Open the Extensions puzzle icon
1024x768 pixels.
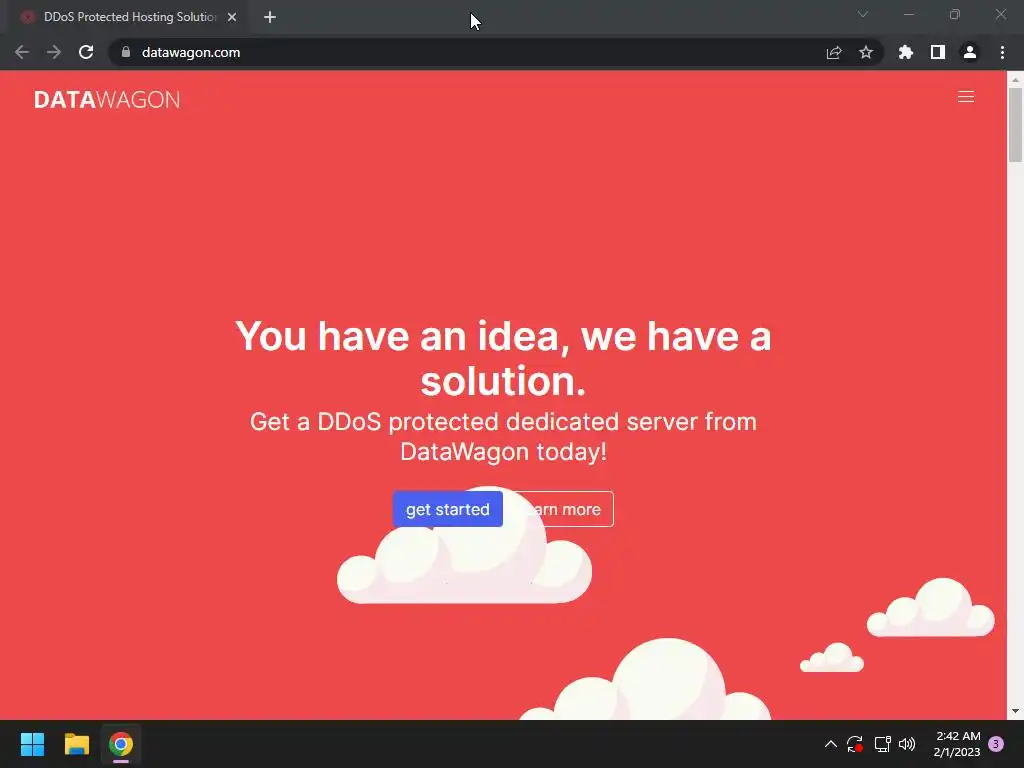906,52
